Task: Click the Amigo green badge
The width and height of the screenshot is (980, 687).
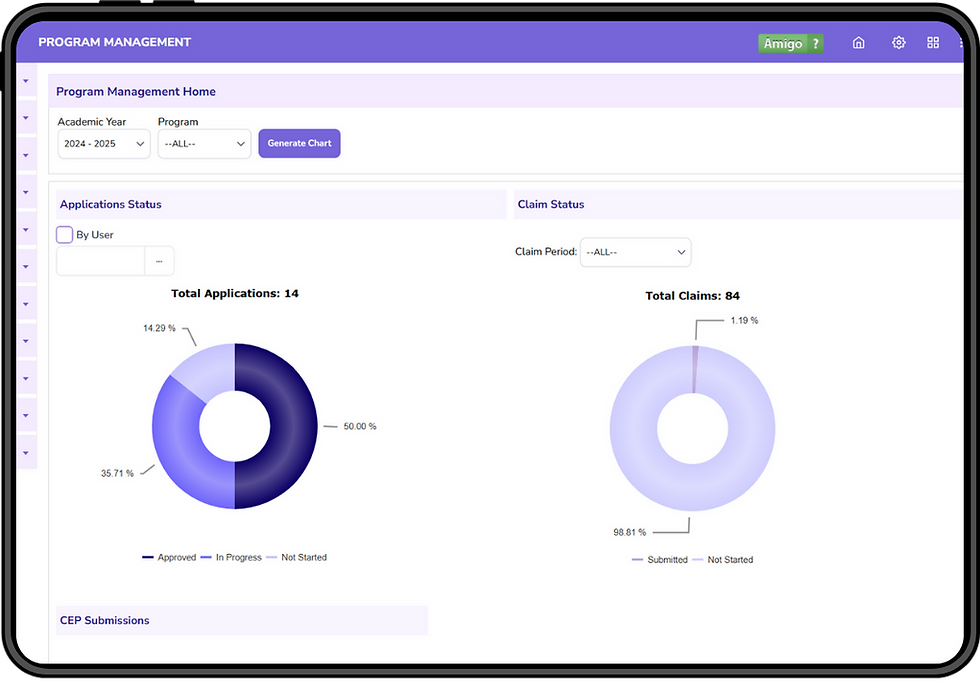Action: [x=783, y=43]
